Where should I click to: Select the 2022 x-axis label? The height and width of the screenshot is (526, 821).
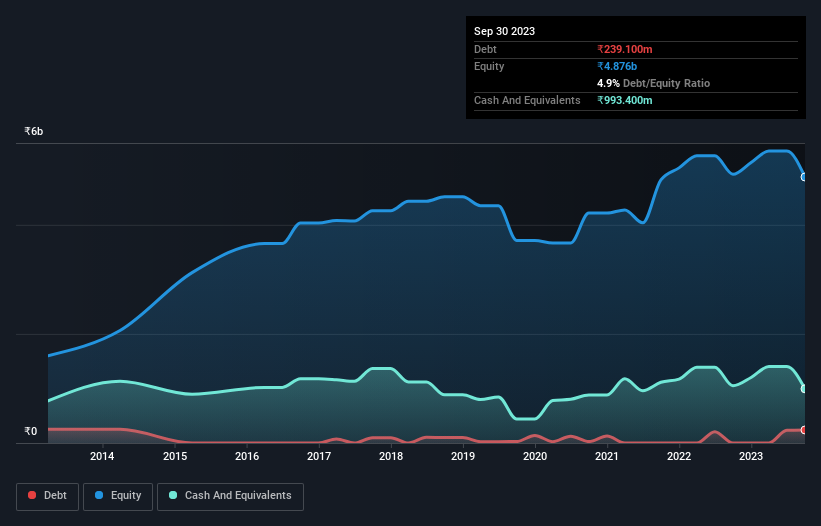point(679,456)
